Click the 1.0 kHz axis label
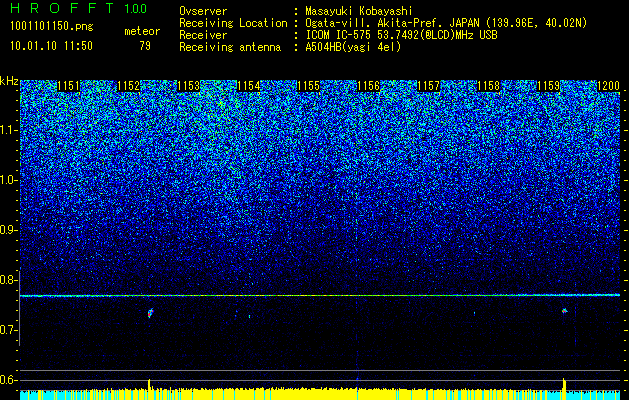This screenshot has height=400, width=629. pos(9,180)
